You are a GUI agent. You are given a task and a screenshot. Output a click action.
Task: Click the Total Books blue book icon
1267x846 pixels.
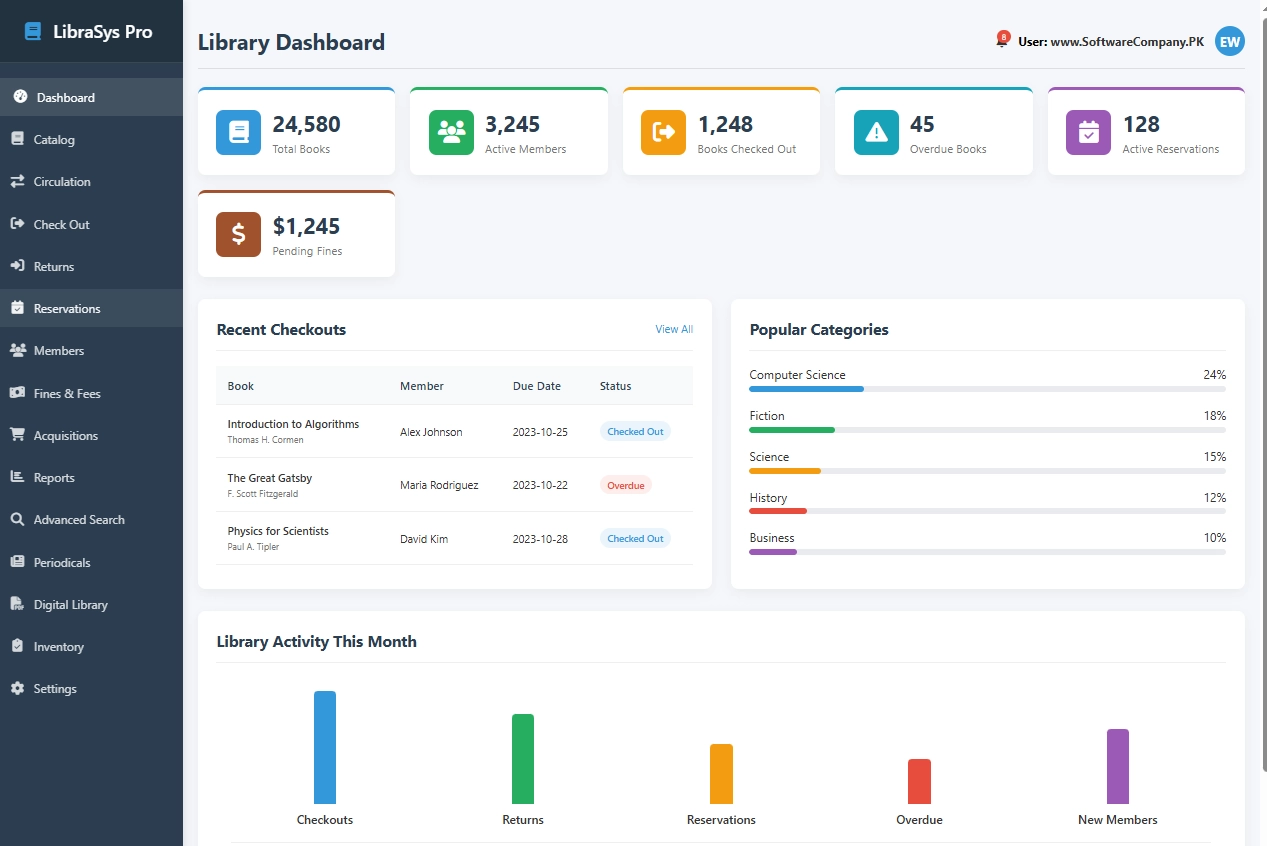(238, 131)
